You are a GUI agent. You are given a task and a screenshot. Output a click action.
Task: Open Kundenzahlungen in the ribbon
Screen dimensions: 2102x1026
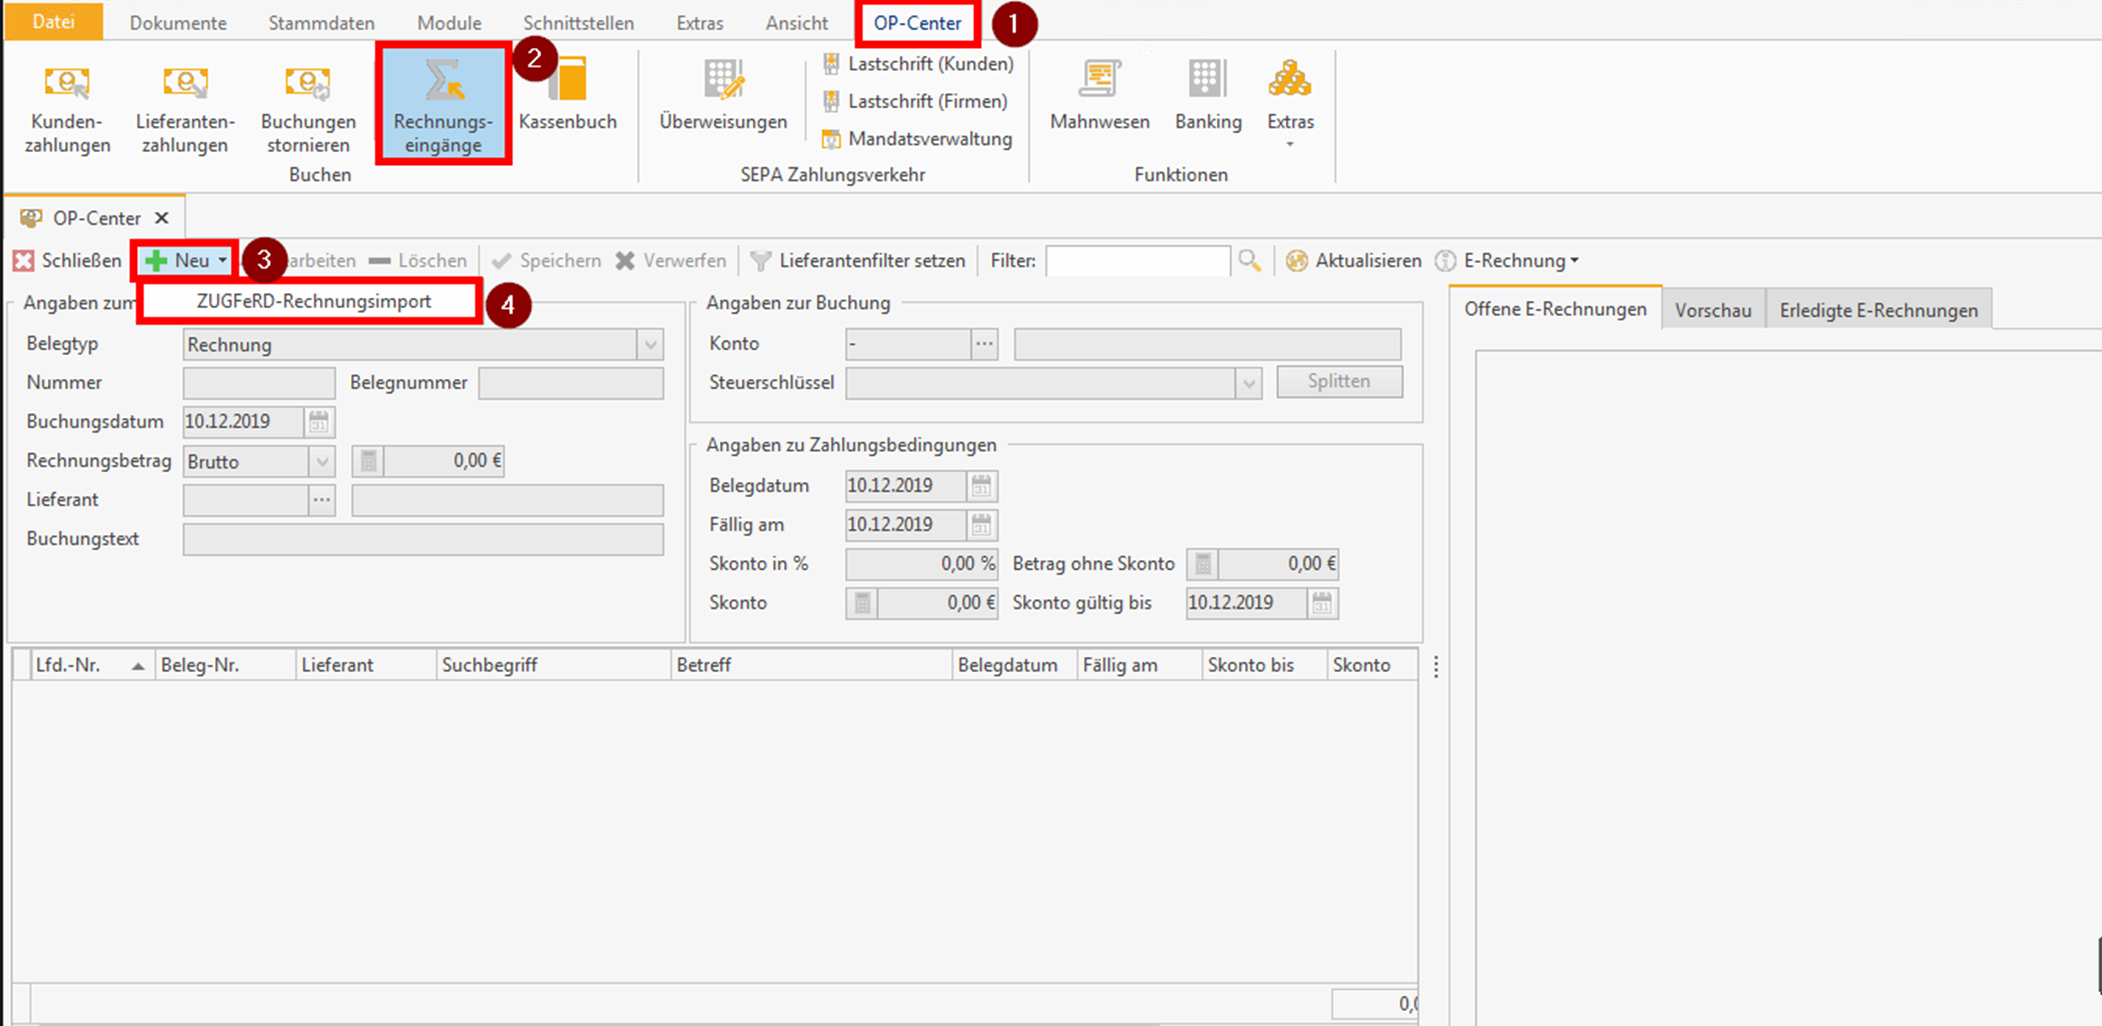click(67, 107)
